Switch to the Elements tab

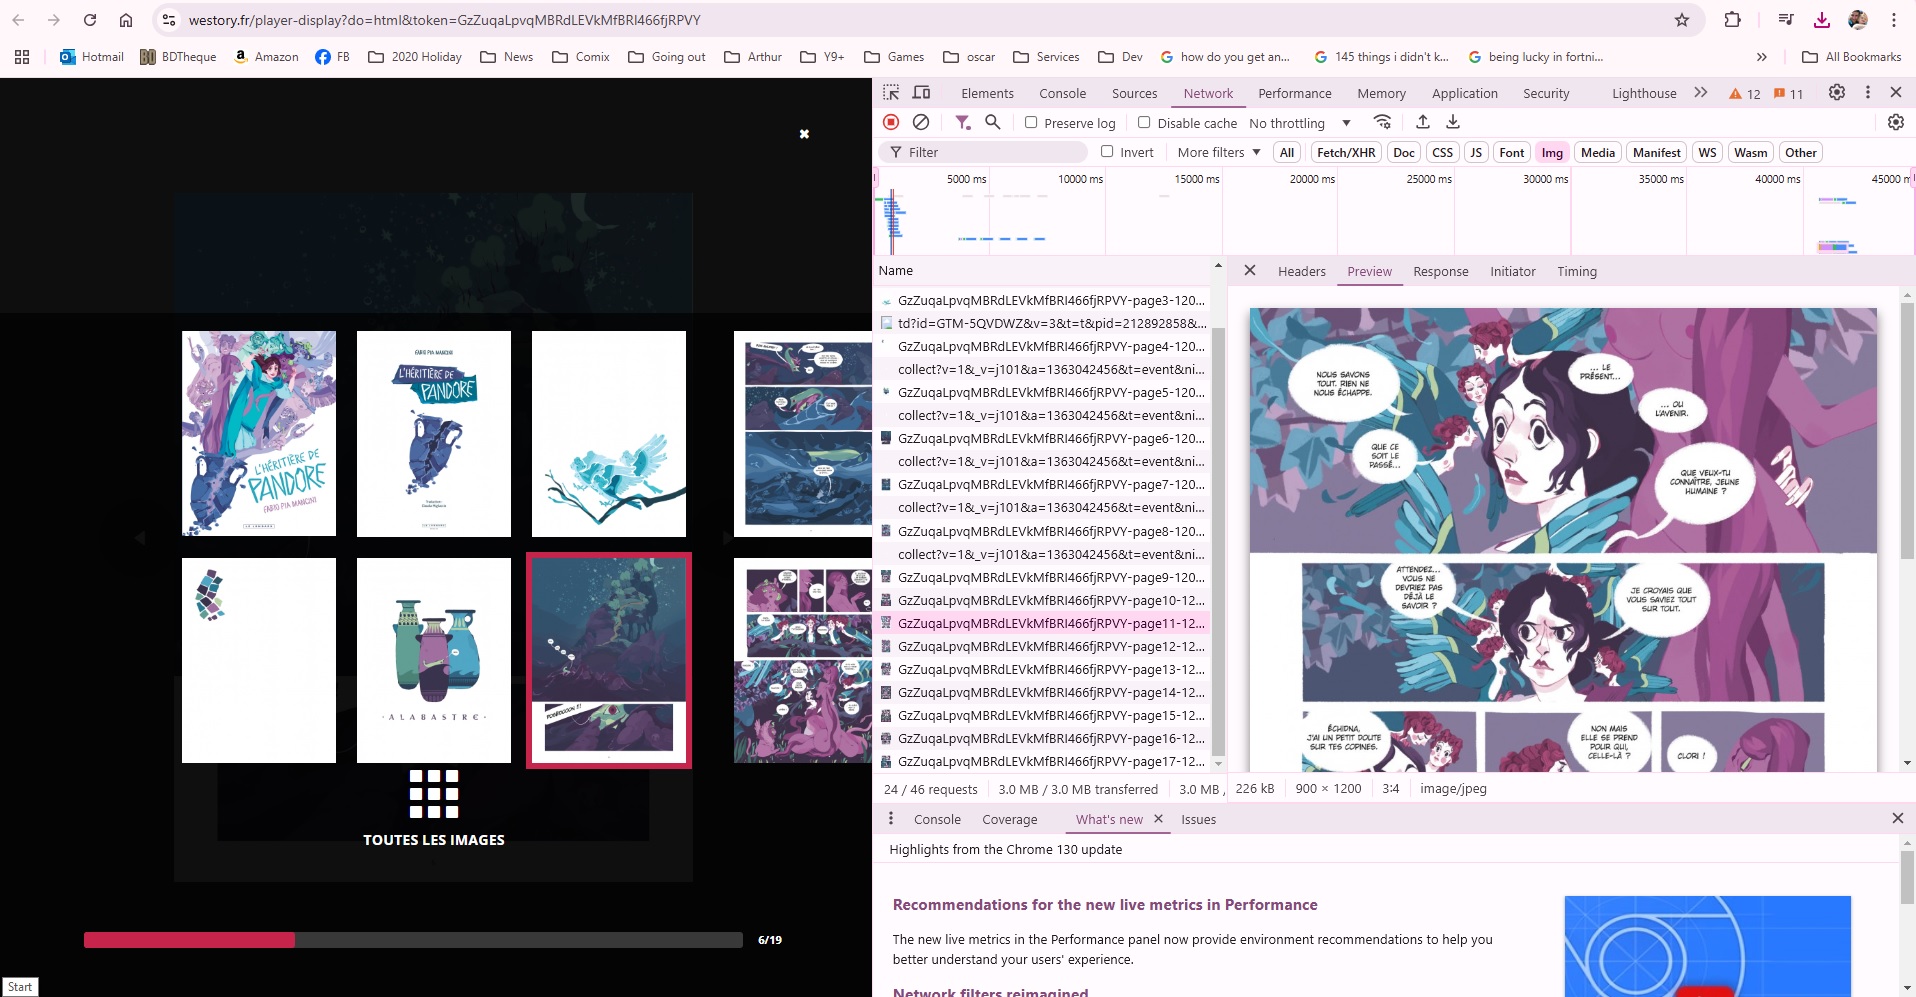(987, 93)
